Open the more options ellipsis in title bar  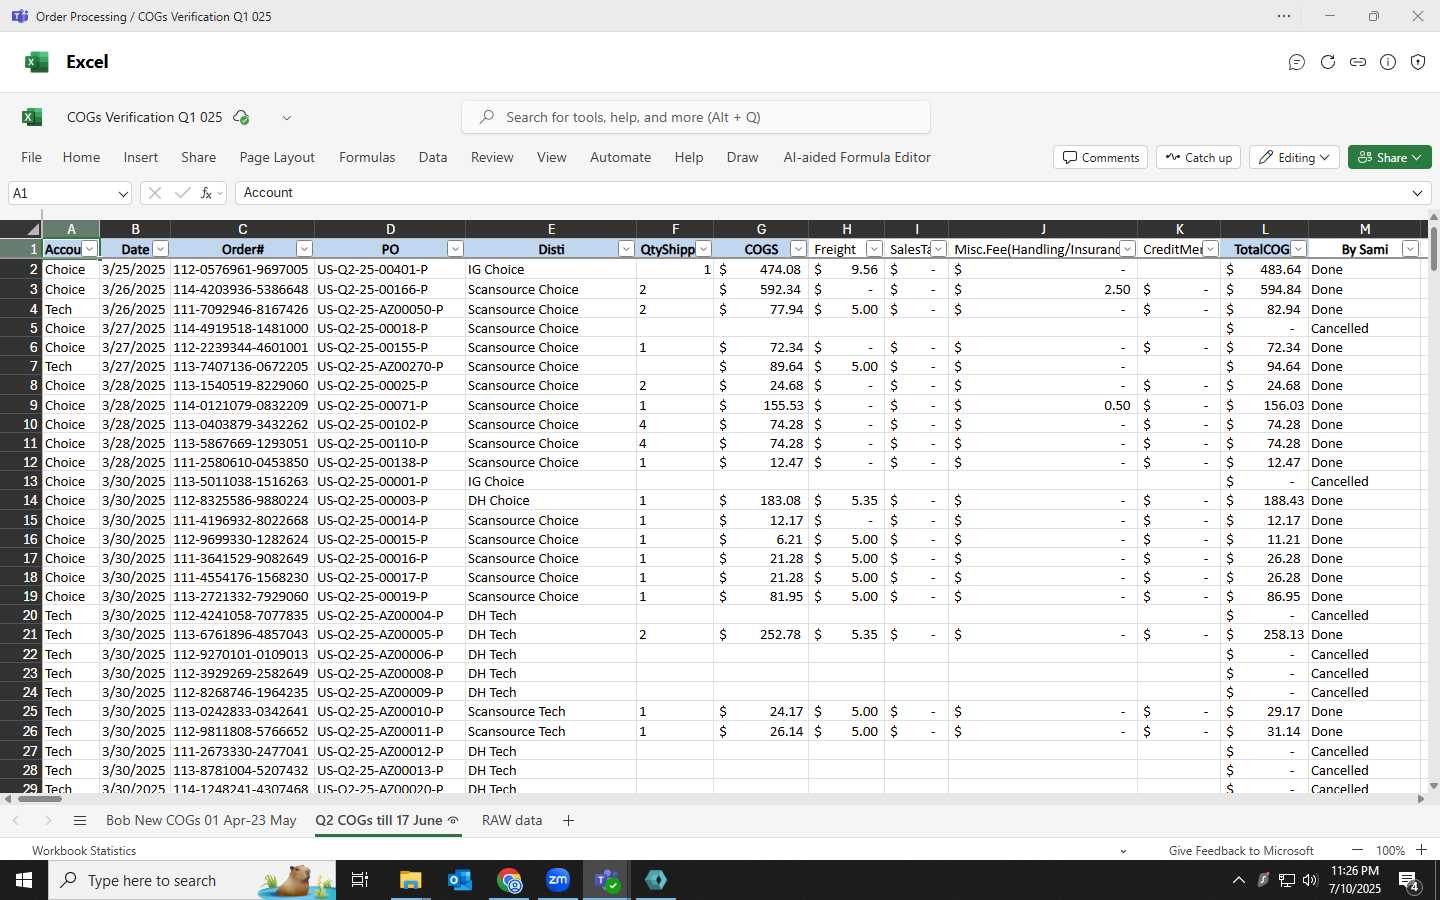click(x=1284, y=16)
